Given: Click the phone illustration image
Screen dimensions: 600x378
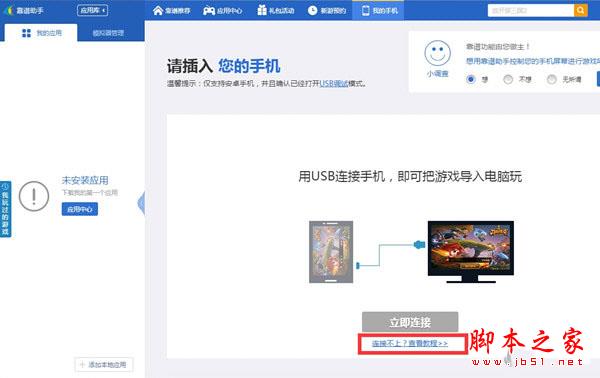Looking at the screenshot, I should pos(331,252).
